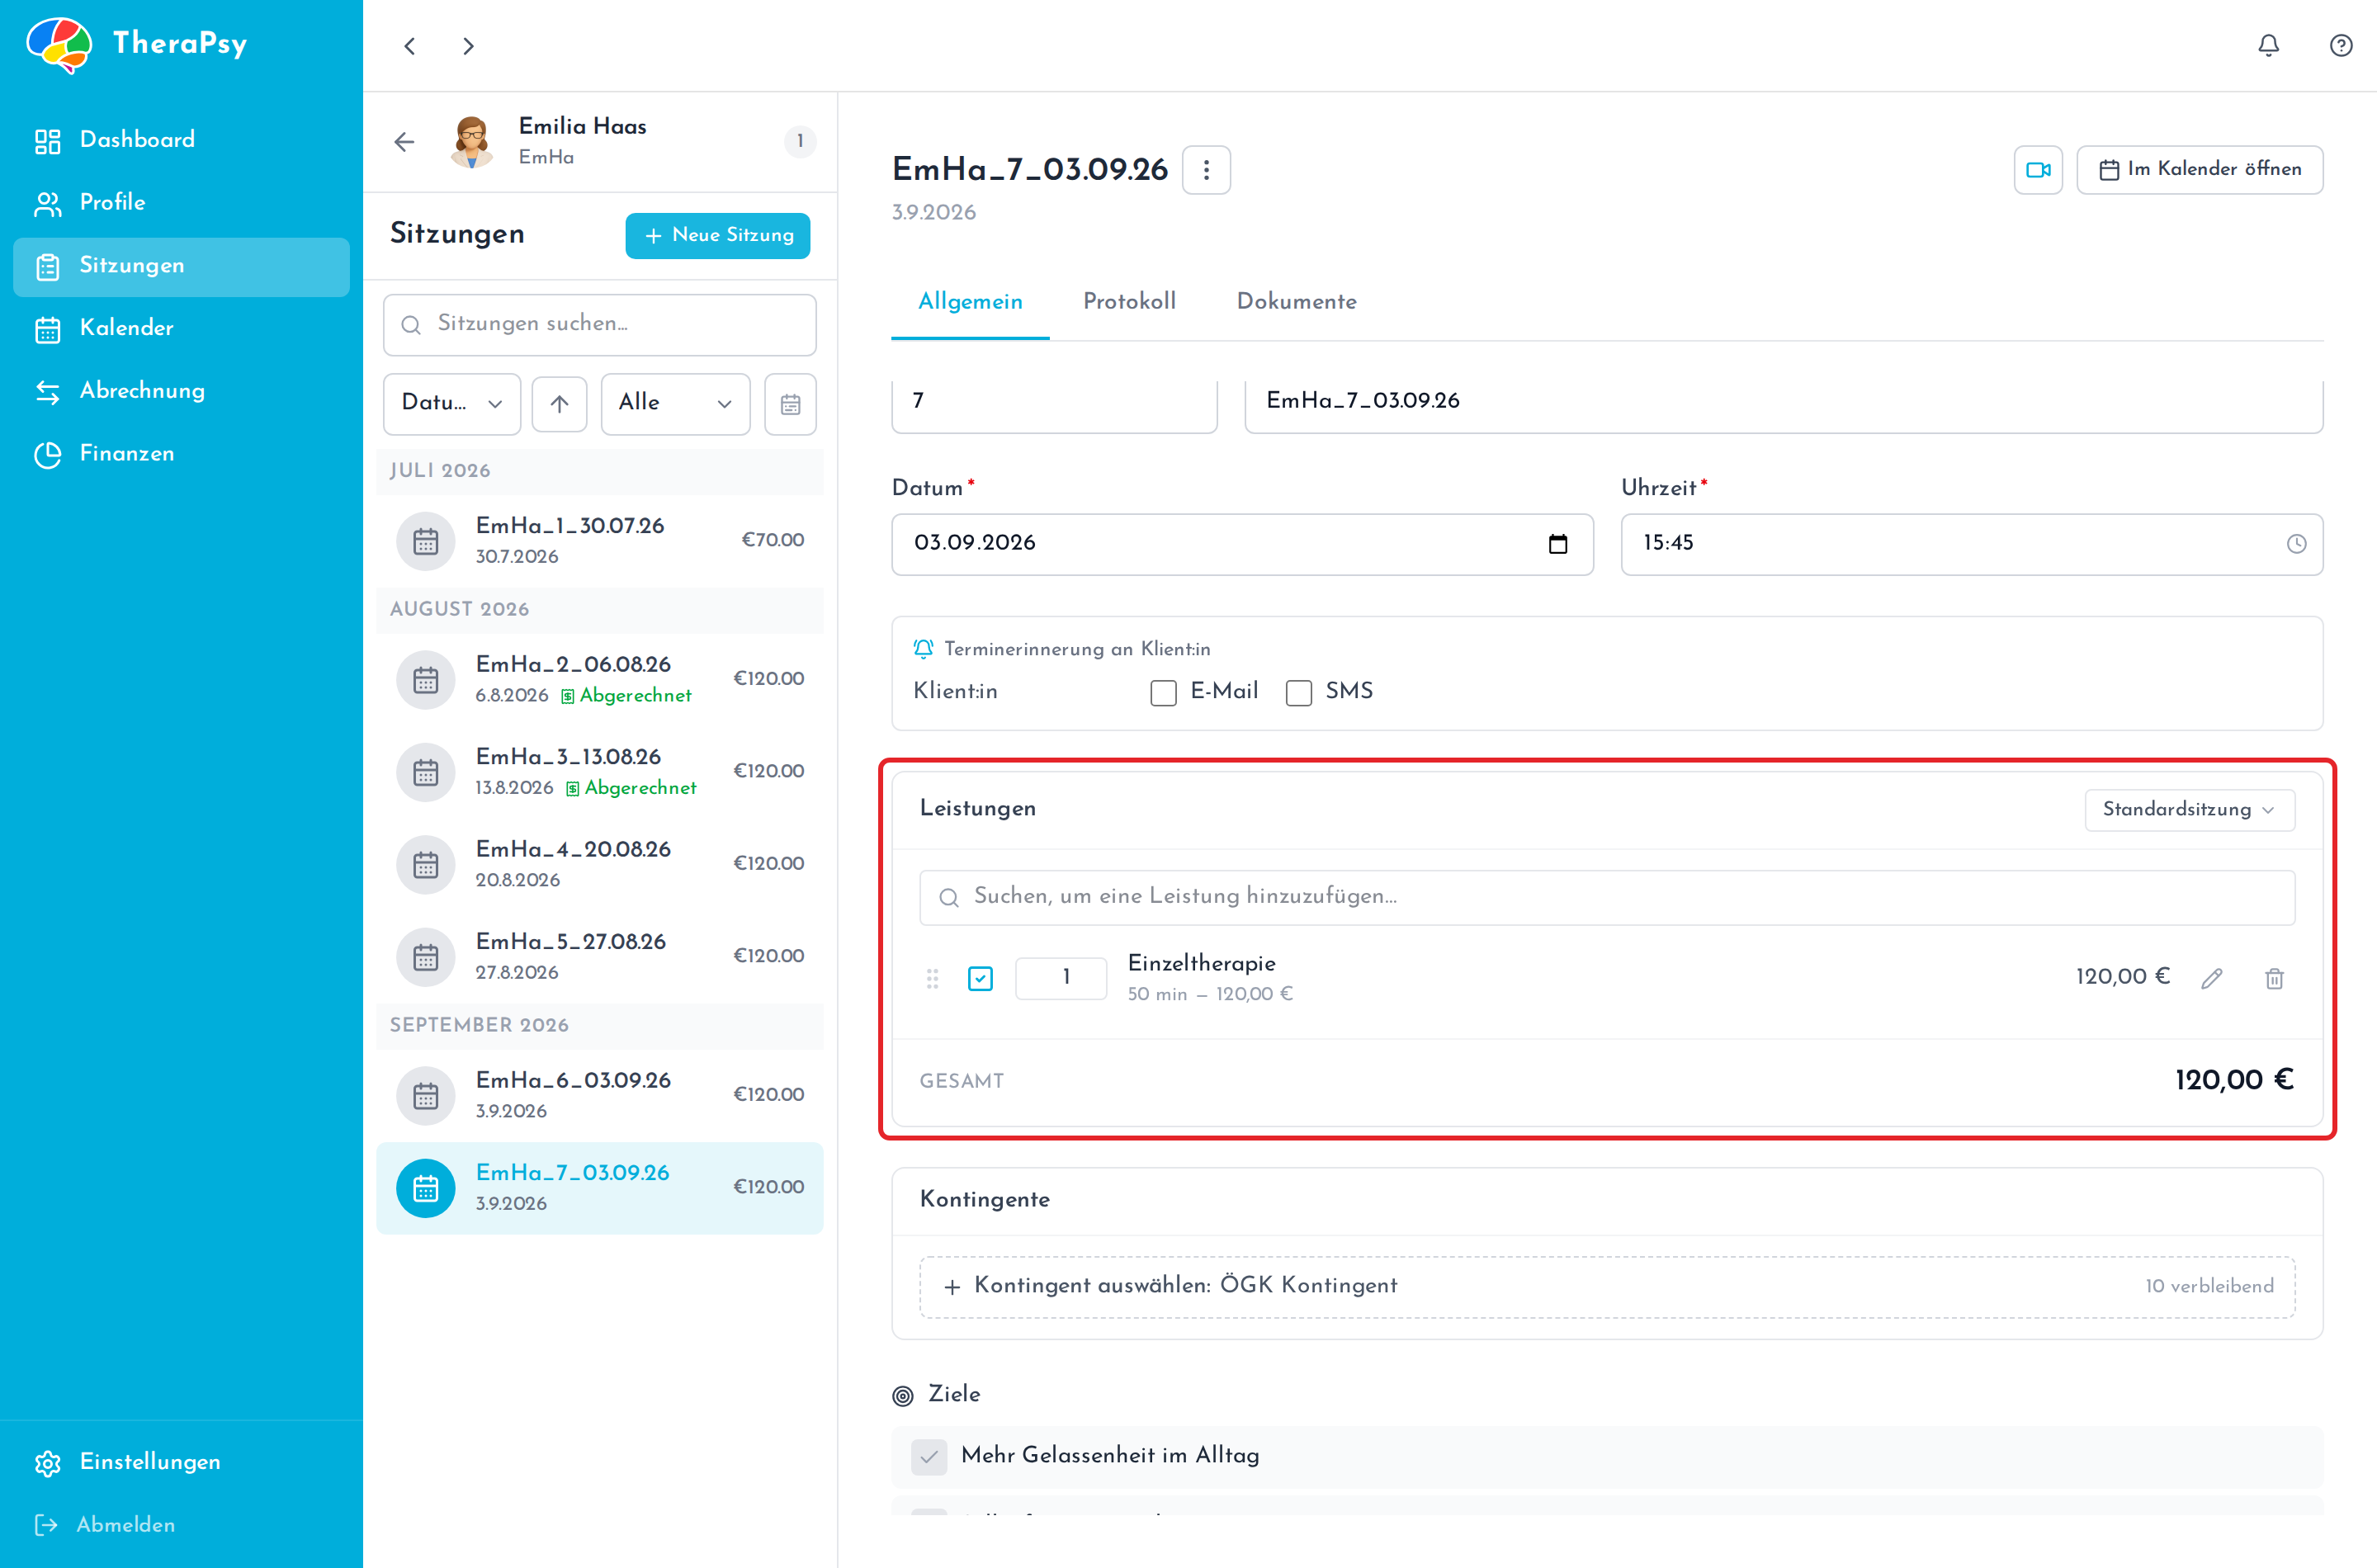The height and width of the screenshot is (1568, 2377).
Task: Focus the Sitzungen suchen search field
Action: point(599,325)
